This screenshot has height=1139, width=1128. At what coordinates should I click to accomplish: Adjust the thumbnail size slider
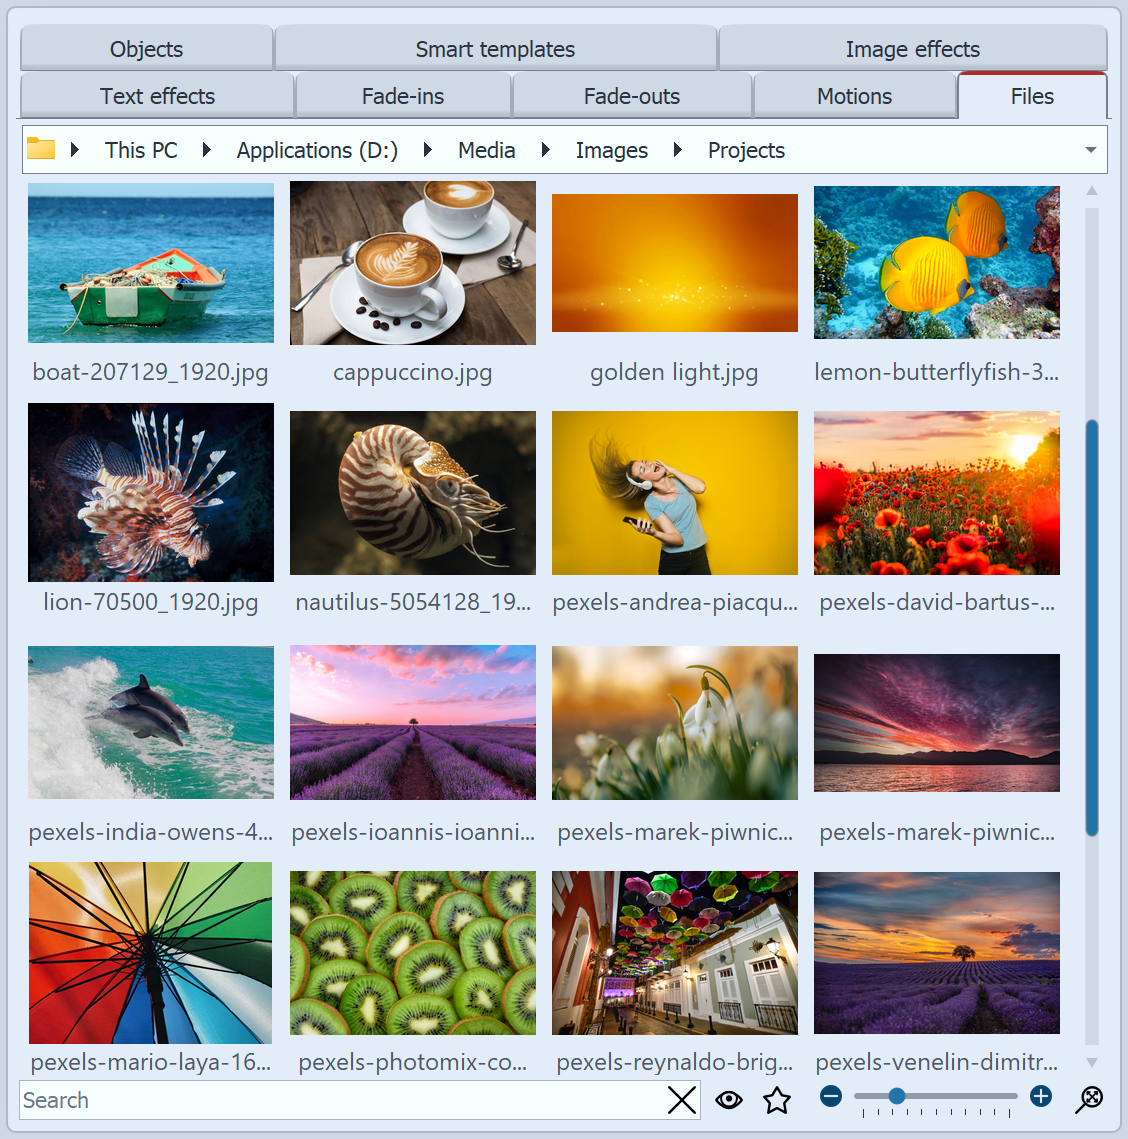point(897,1096)
